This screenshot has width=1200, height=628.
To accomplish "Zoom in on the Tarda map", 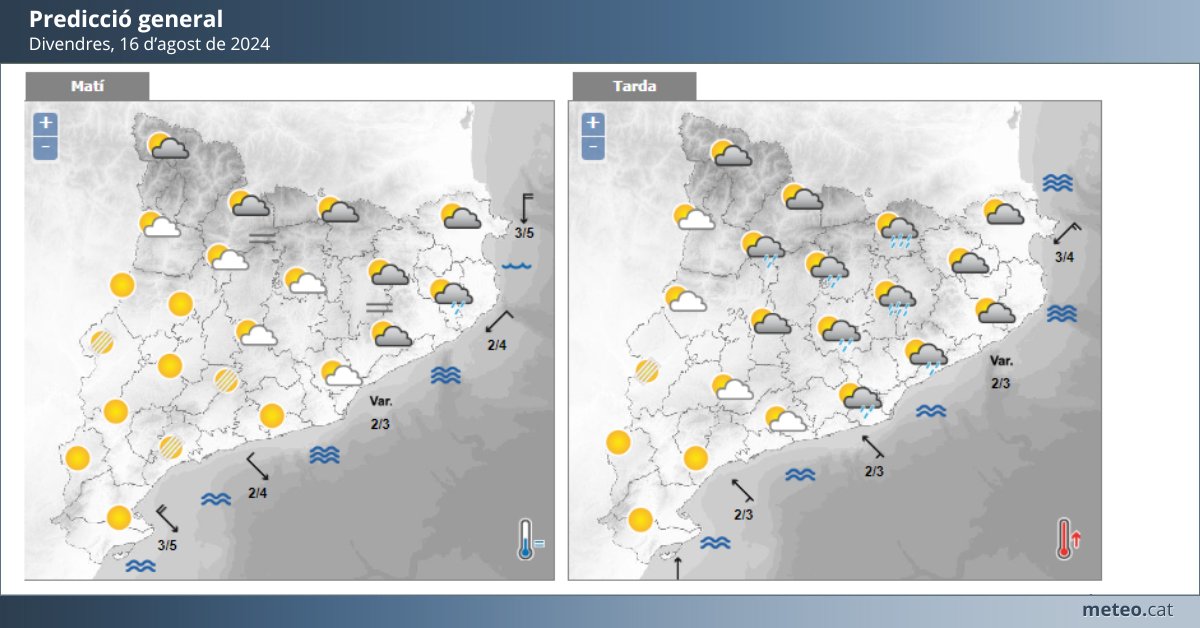I will pyautogui.click(x=592, y=124).
